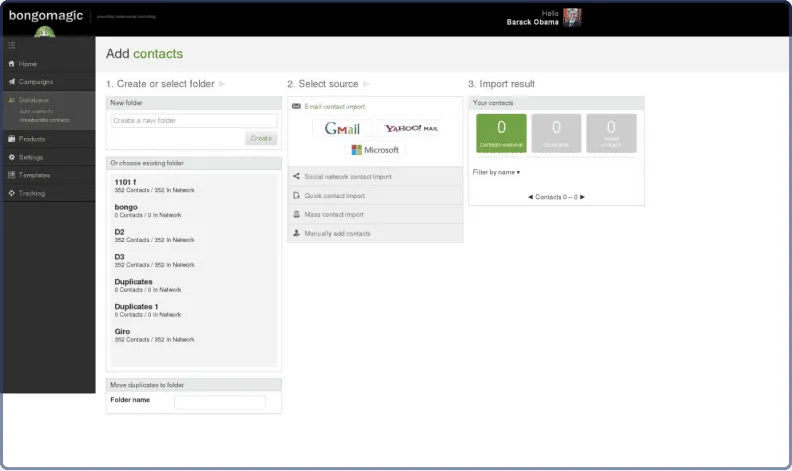
Task: Expand Quick contact import section
Action: click(375, 196)
